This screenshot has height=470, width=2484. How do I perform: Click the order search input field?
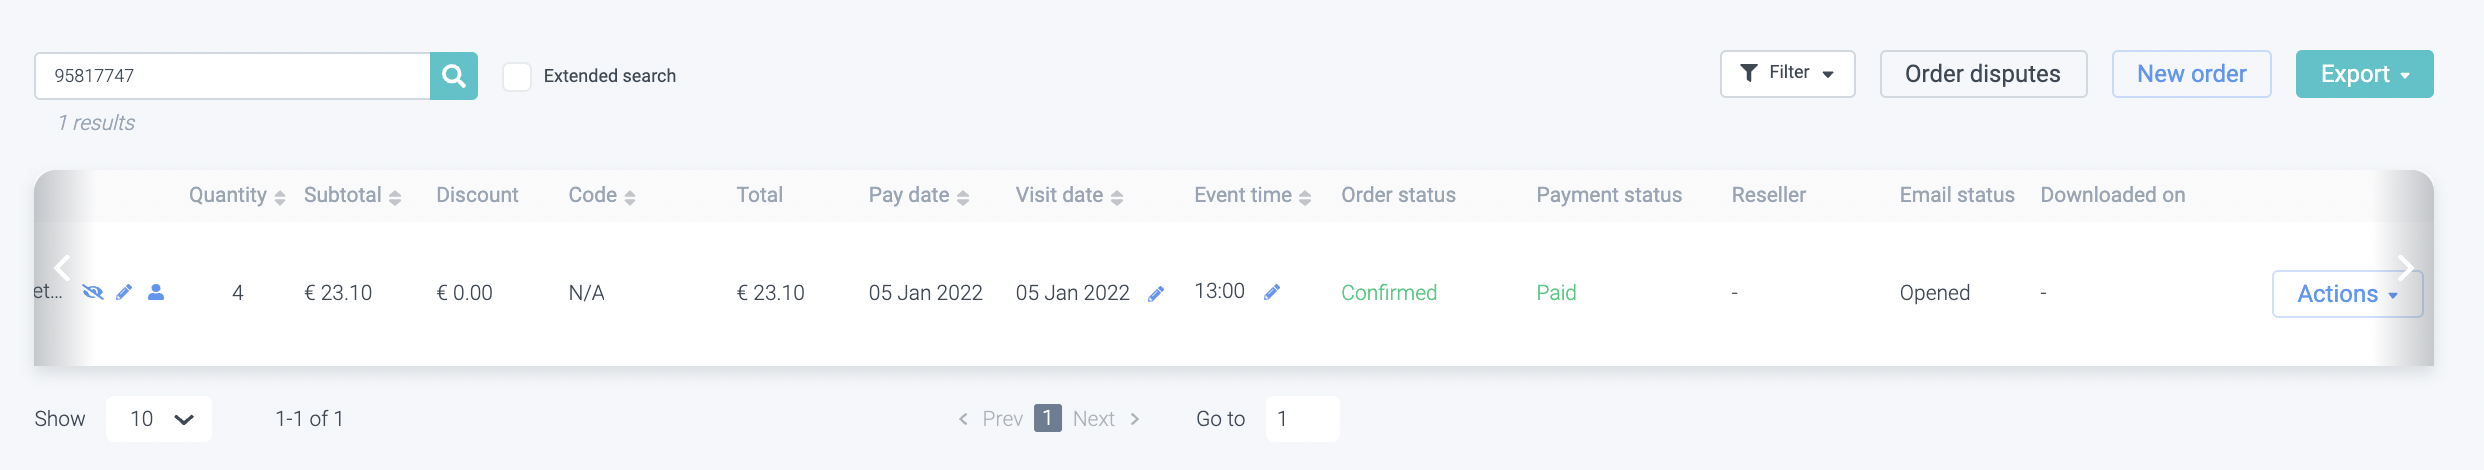pos(232,76)
